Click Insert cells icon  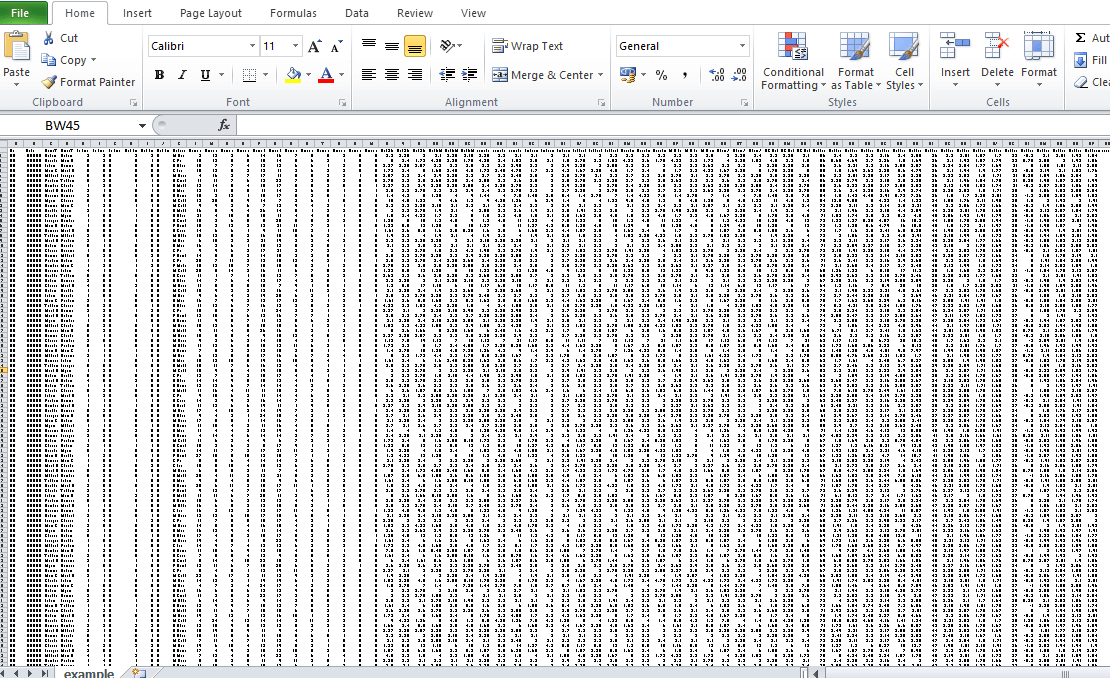tap(955, 46)
